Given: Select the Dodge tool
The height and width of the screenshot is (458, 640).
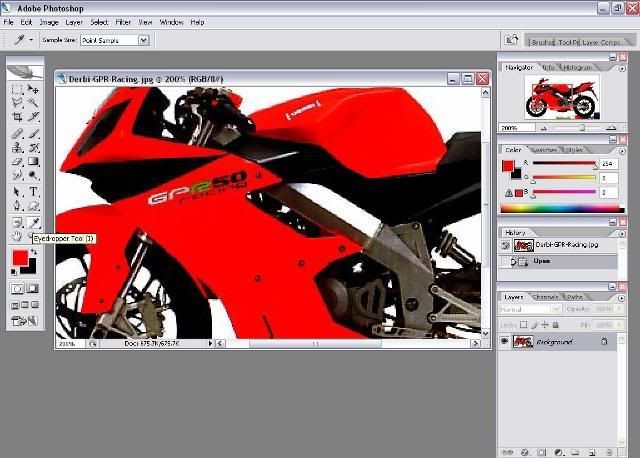Looking at the screenshot, I should pos(33,176).
